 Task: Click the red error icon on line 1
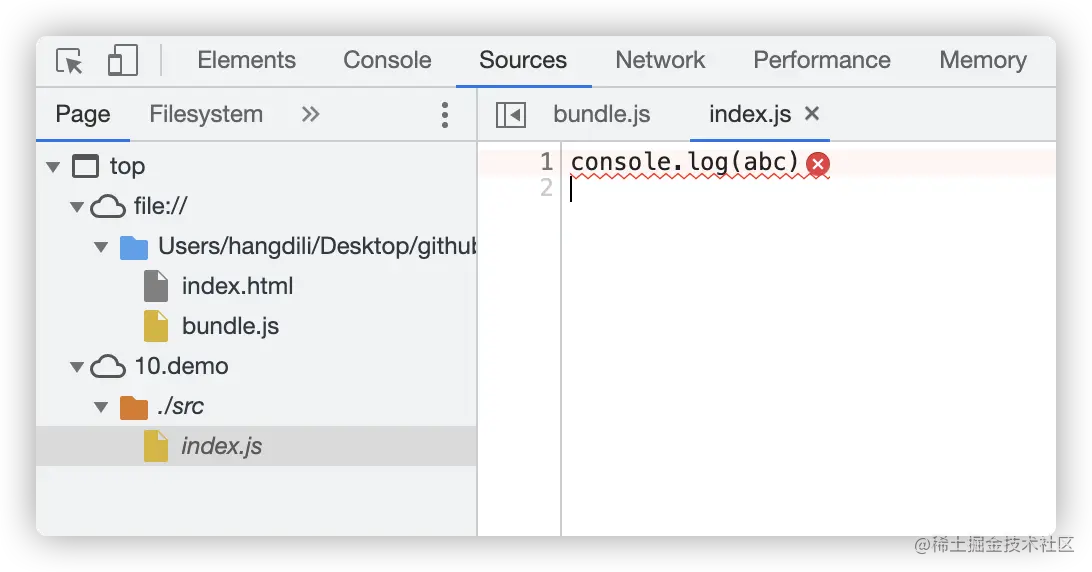[818, 164]
